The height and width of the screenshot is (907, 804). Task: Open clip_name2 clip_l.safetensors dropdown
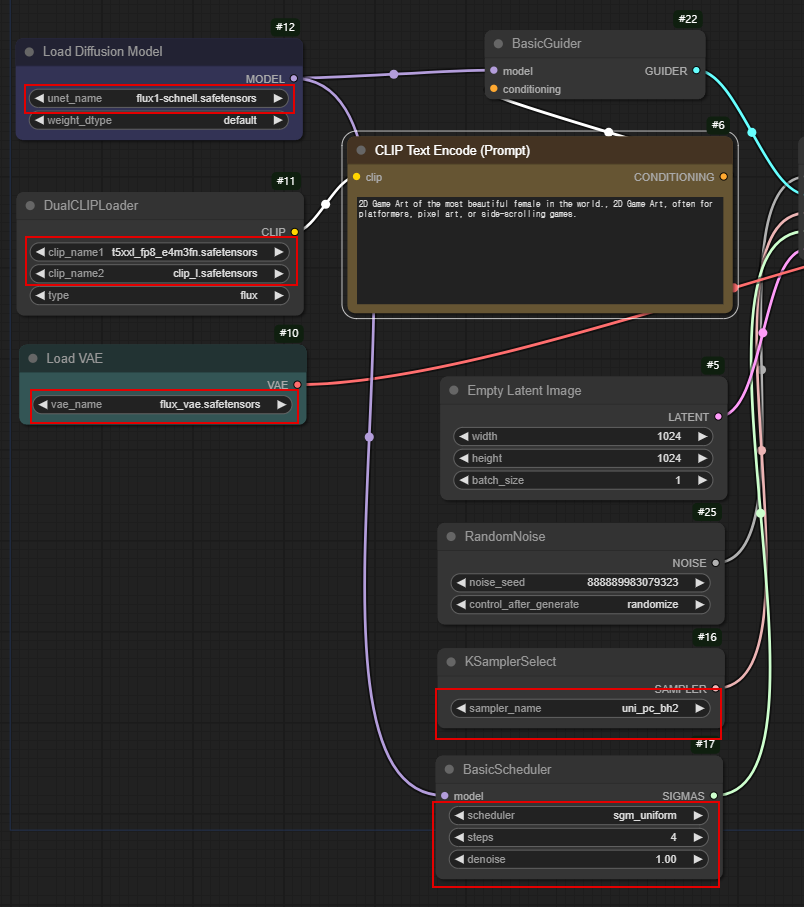160,274
